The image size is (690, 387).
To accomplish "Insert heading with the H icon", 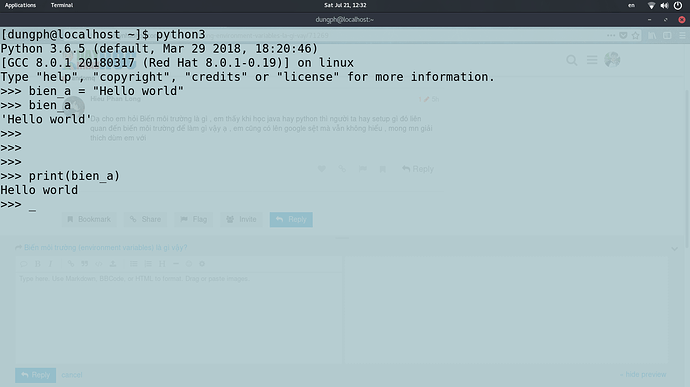I will click(162, 264).
